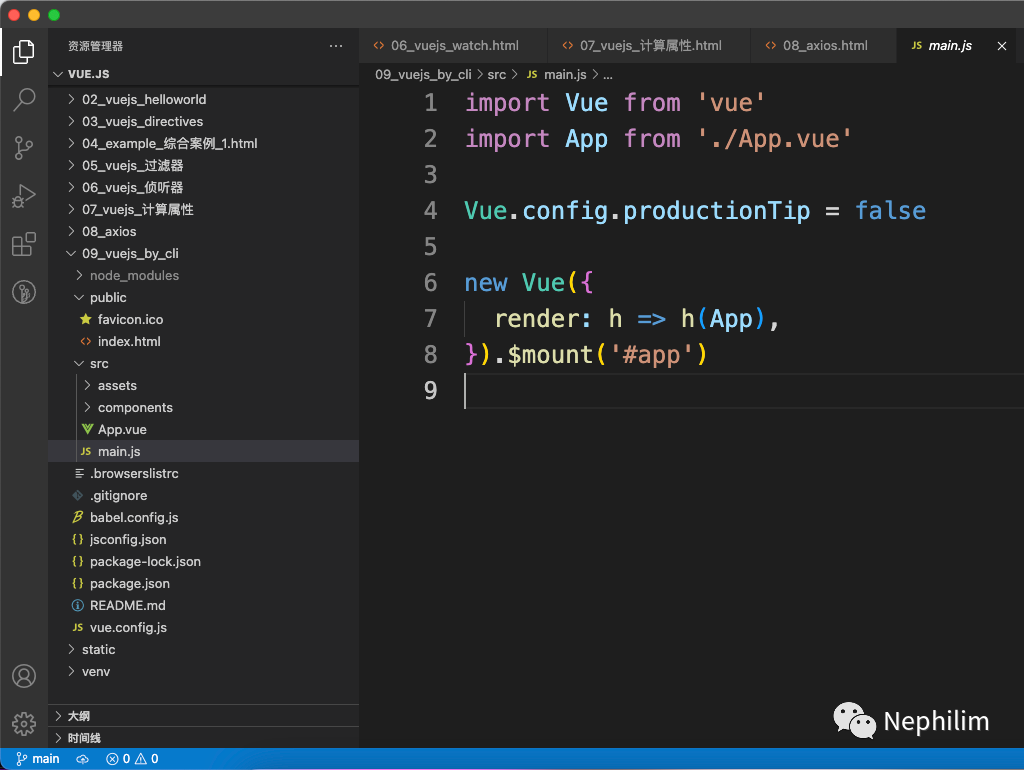The image size is (1024, 770).
Task: Expand the 02_vuejs_helloworld folder
Action: [x=203, y=99]
